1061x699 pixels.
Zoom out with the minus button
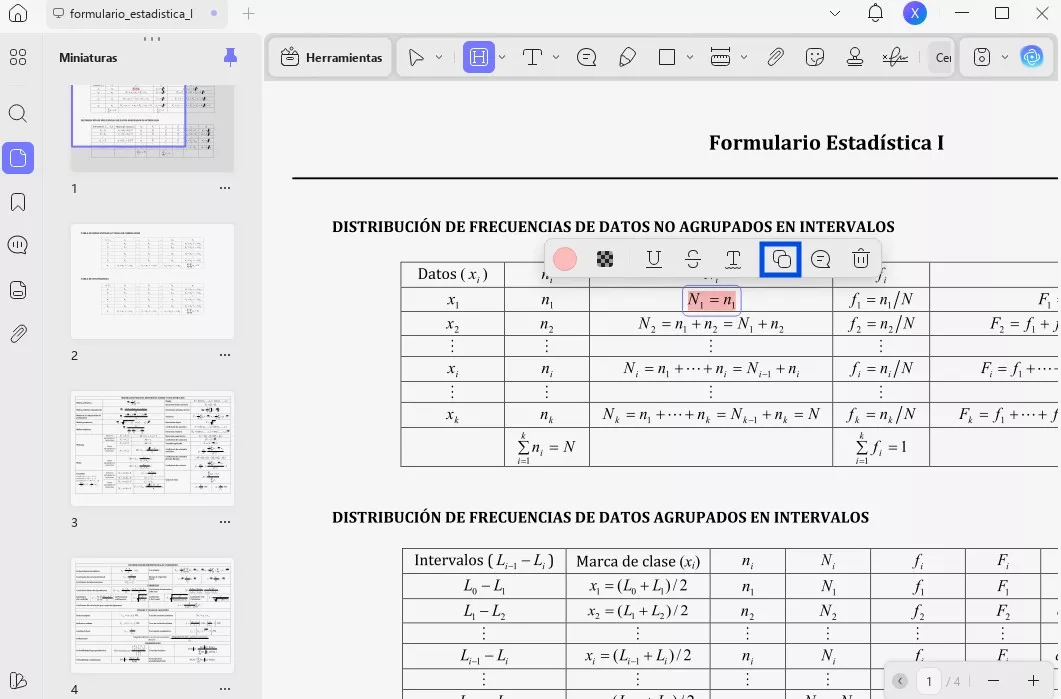click(x=993, y=681)
